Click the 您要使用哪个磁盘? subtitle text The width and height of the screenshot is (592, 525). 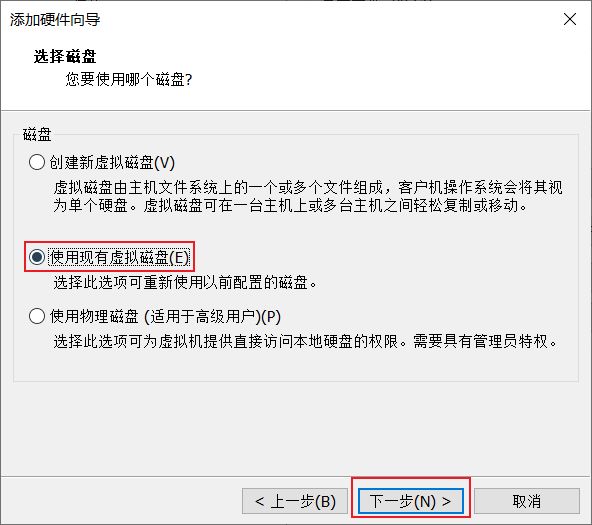[x=129, y=79]
